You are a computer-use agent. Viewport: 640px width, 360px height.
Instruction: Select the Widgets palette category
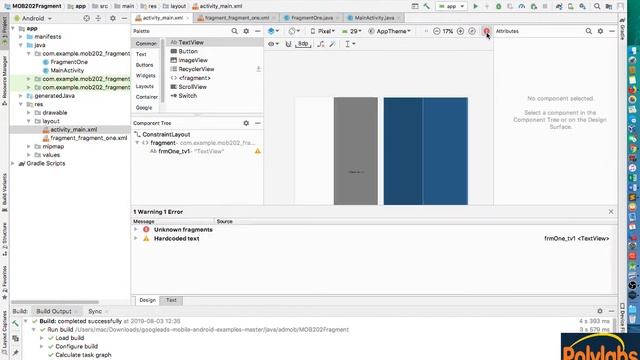tap(145, 76)
